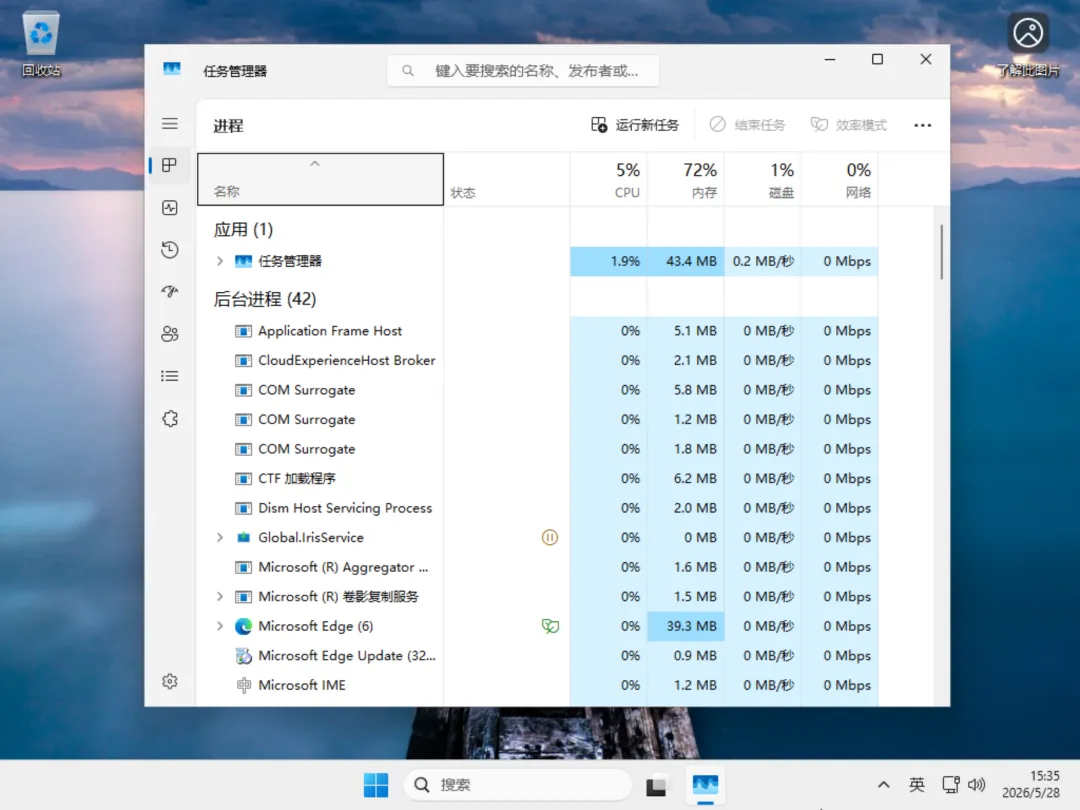Click the 结束任务 button
This screenshot has height=810, width=1080.
point(747,125)
